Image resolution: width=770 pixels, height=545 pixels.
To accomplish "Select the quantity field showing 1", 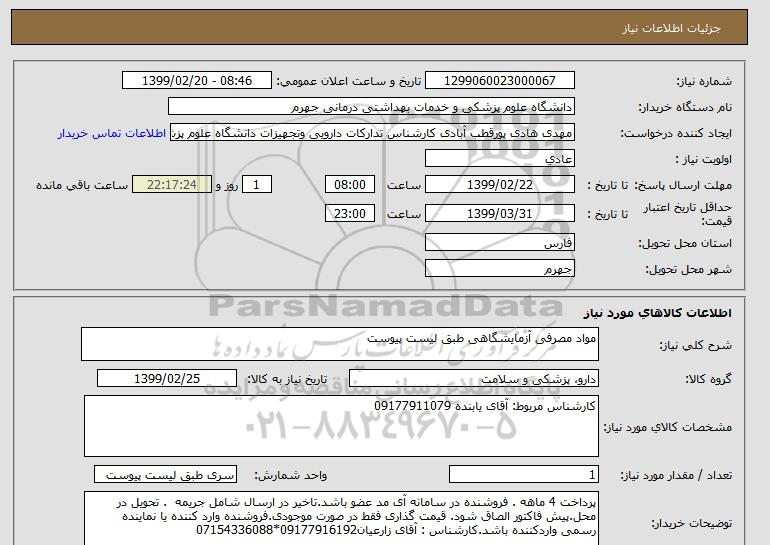I will tap(523, 475).
